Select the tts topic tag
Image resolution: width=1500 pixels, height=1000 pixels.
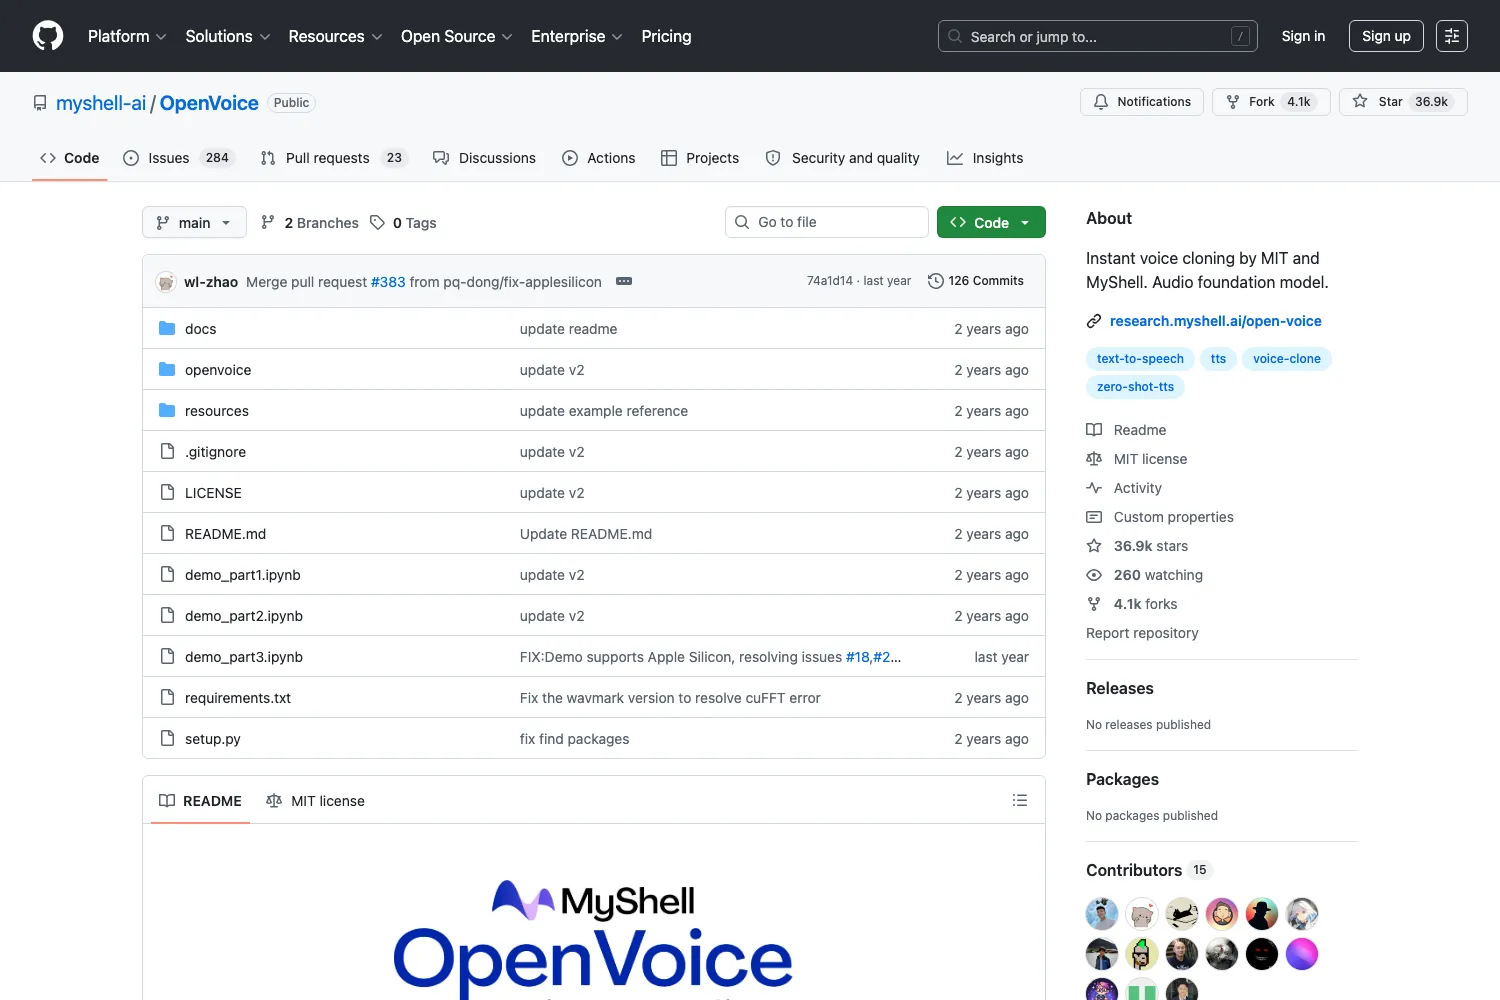1218,359
